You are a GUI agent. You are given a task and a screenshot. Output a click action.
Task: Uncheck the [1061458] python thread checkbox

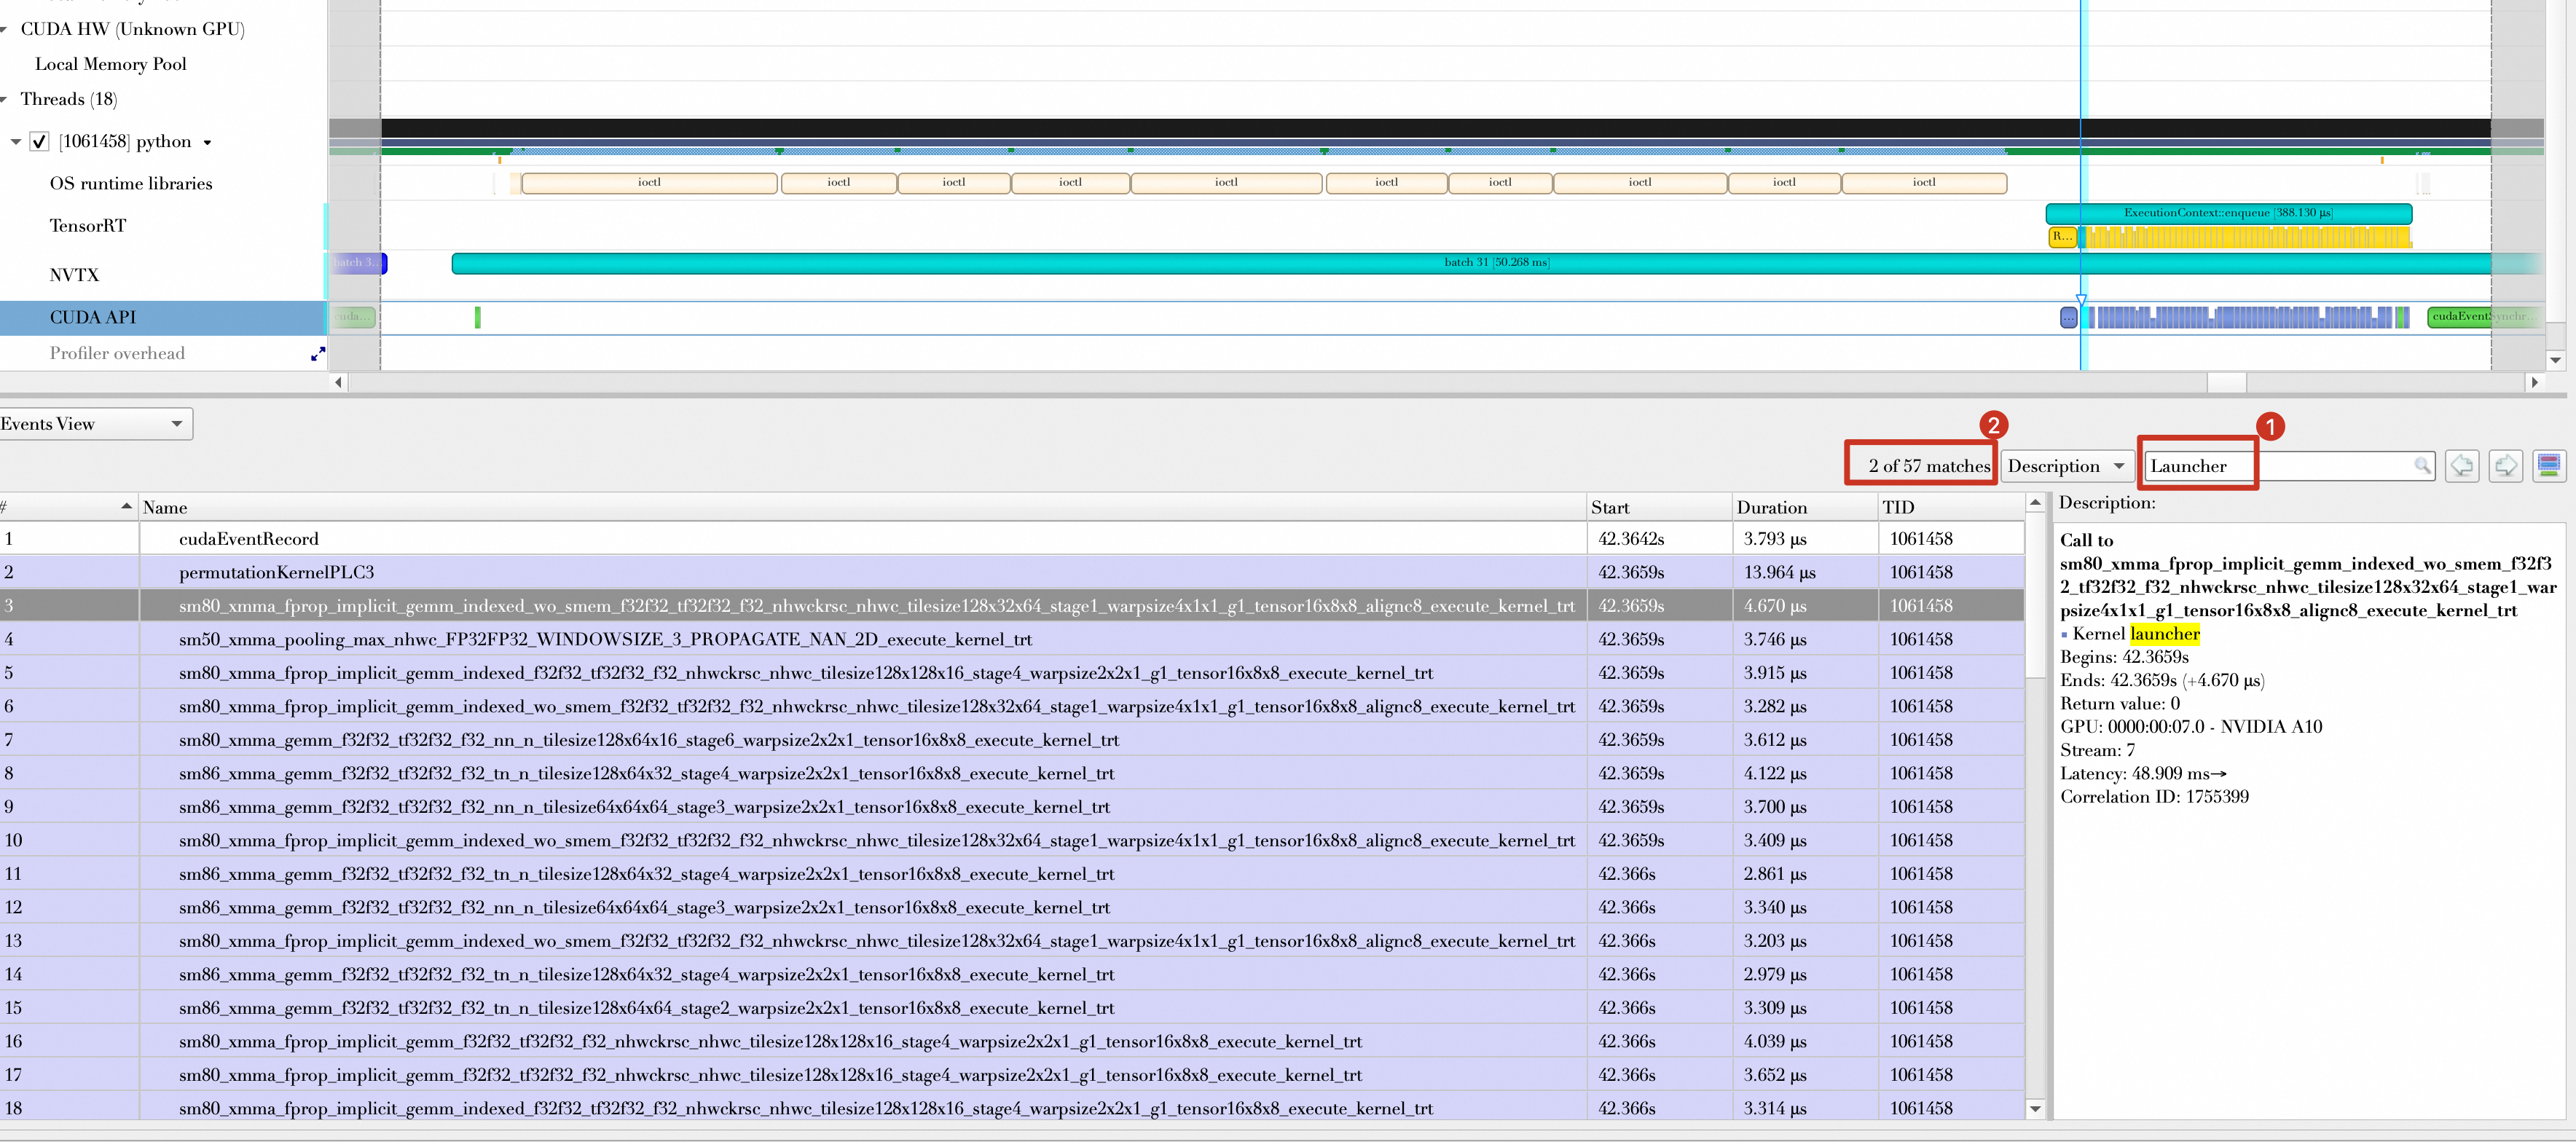coord(39,142)
